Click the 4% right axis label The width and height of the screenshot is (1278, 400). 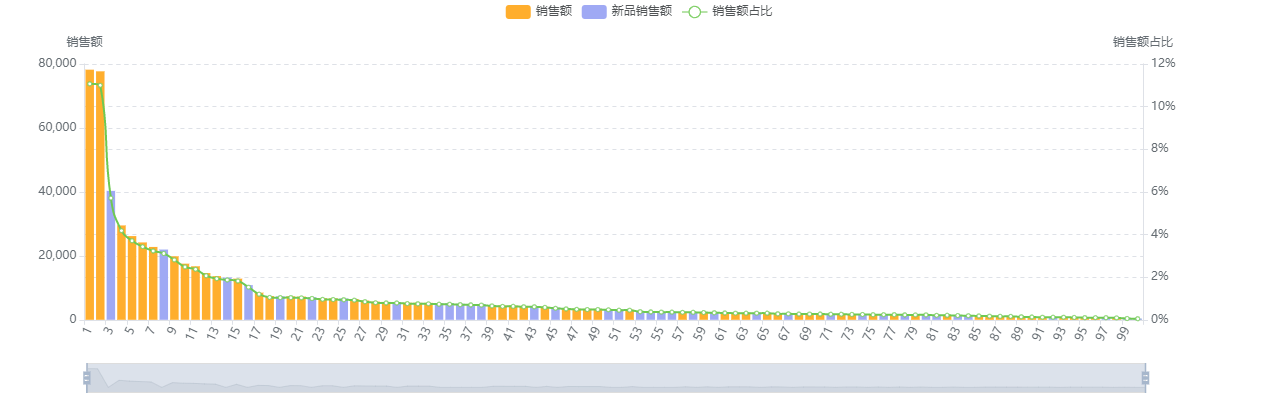1160,234
